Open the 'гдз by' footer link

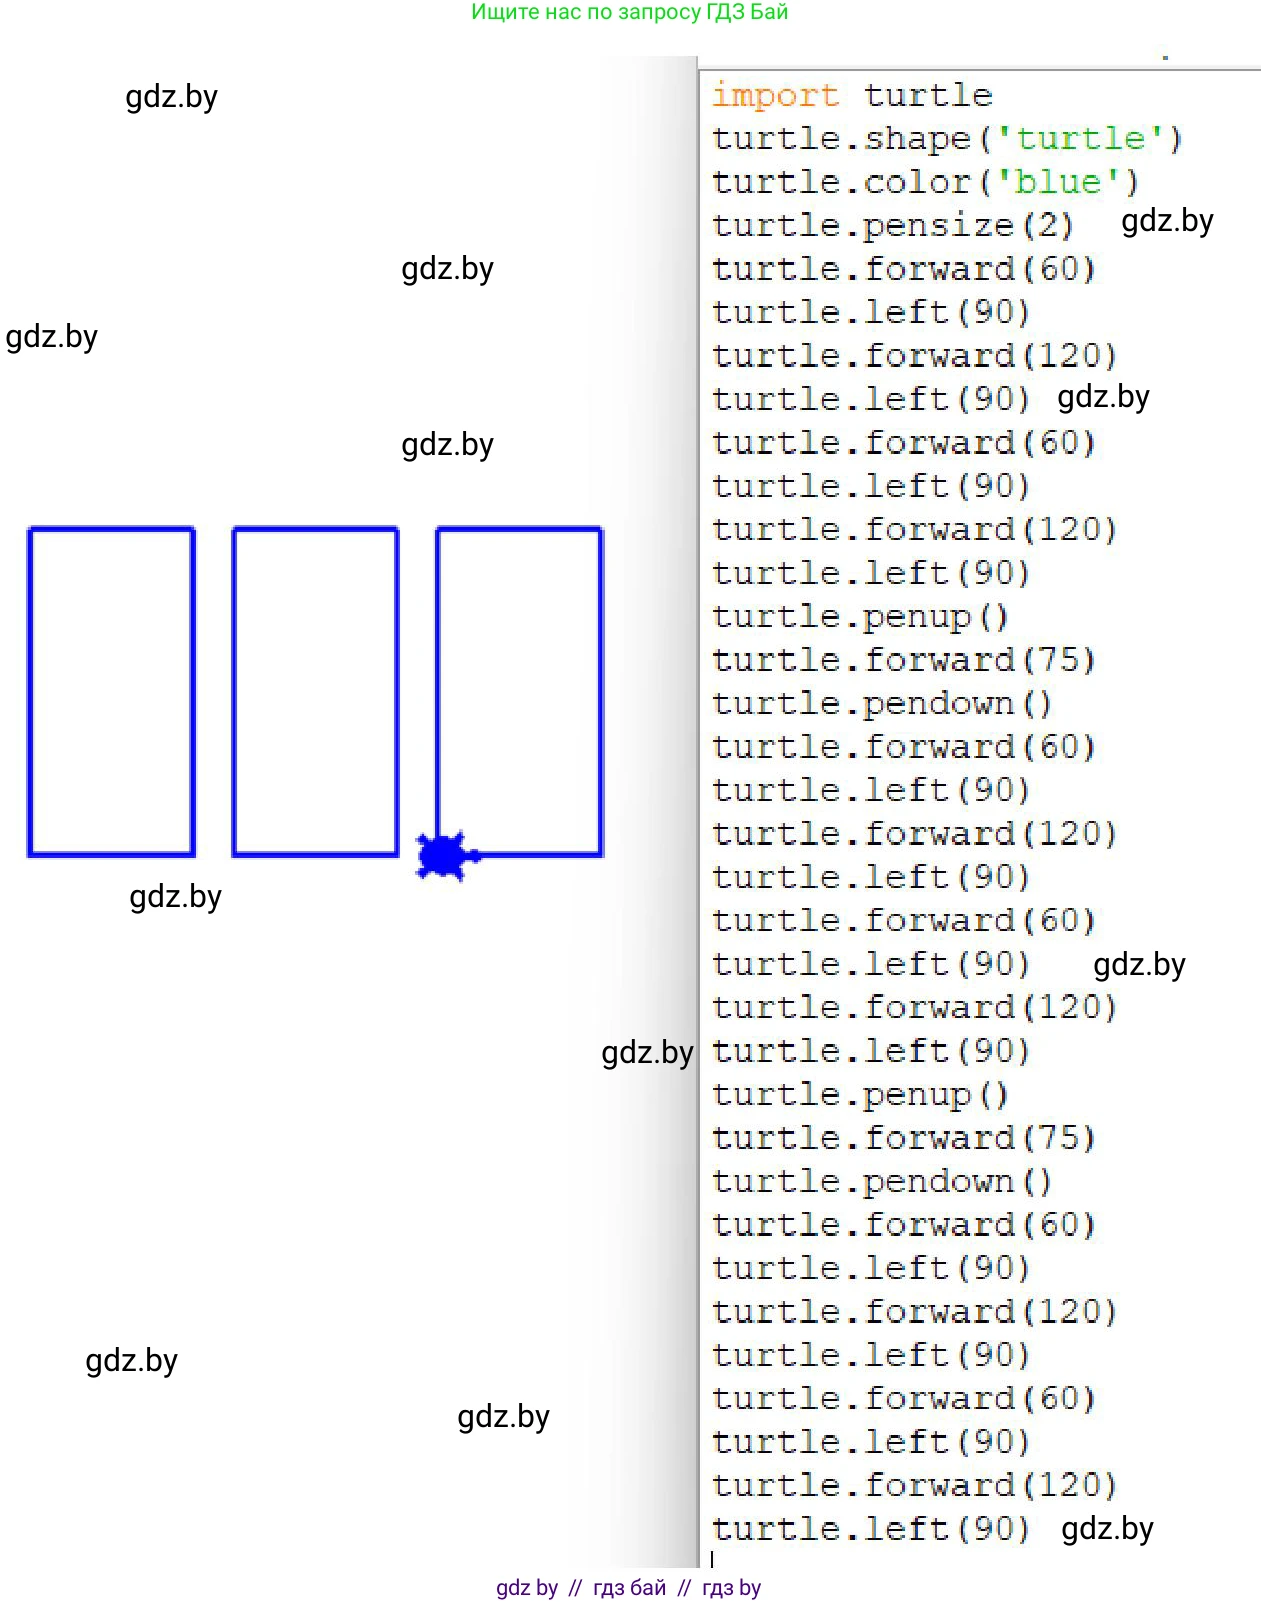tap(731, 1588)
